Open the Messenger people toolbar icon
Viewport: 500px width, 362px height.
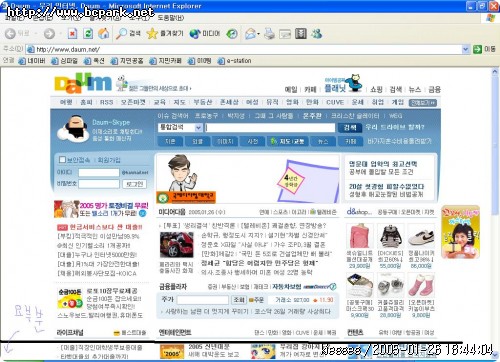tap(316, 34)
